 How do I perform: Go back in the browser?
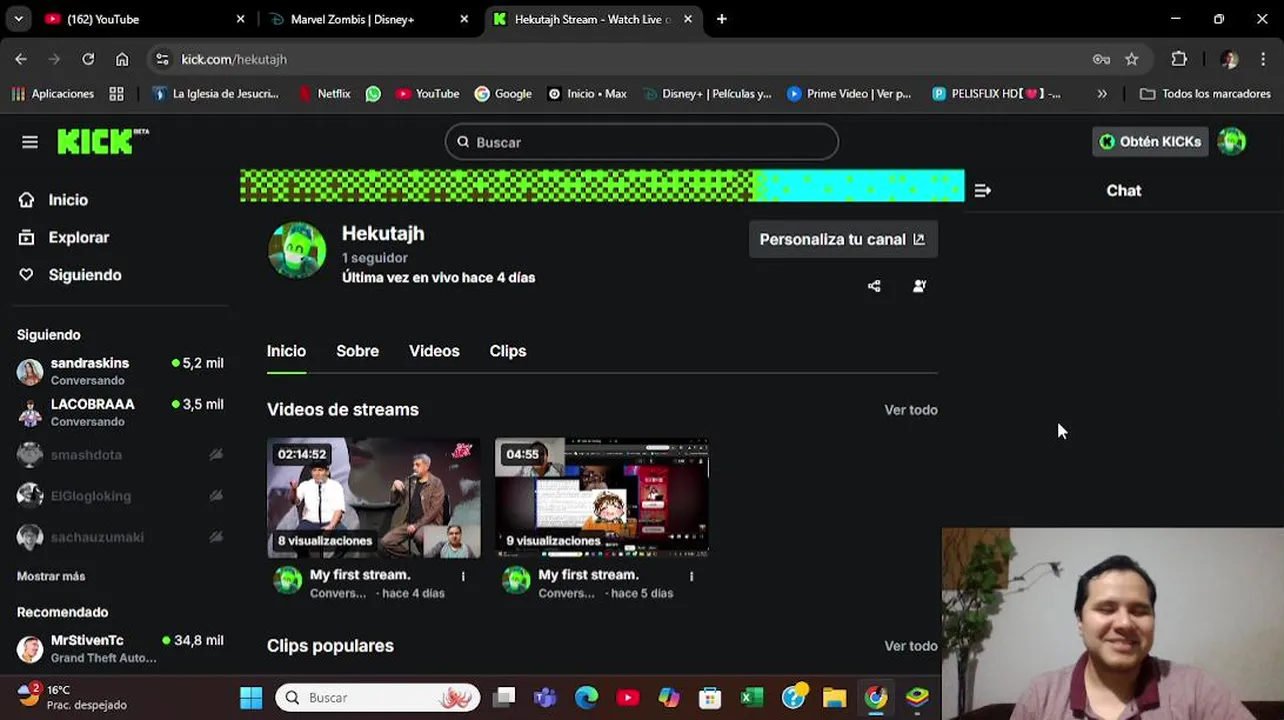[x=21, y=59]
